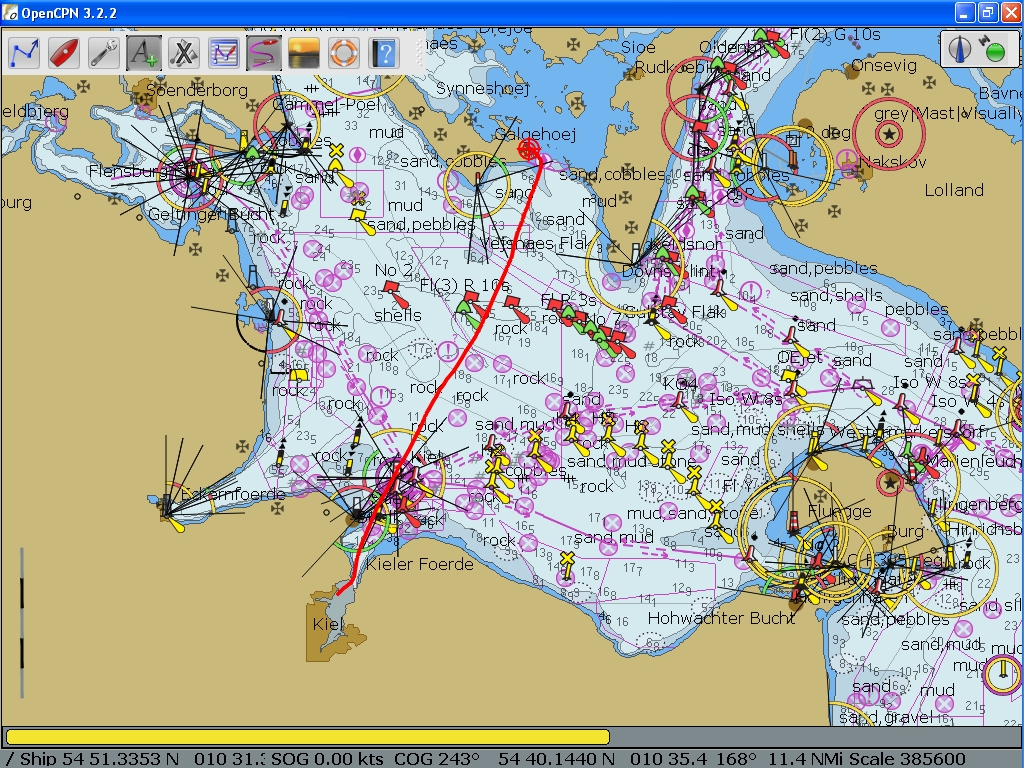Viewport: 1024px width, 768px height.
Task: Open the wrench Settings toolbox
Action: coord(104,53)
